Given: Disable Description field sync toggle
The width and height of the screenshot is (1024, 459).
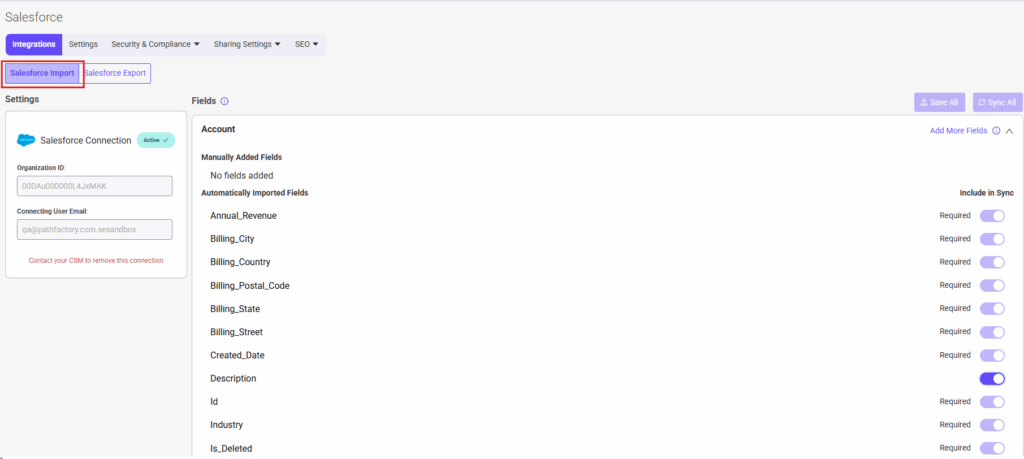Looking at the screenshot, I should pos(992,379).
